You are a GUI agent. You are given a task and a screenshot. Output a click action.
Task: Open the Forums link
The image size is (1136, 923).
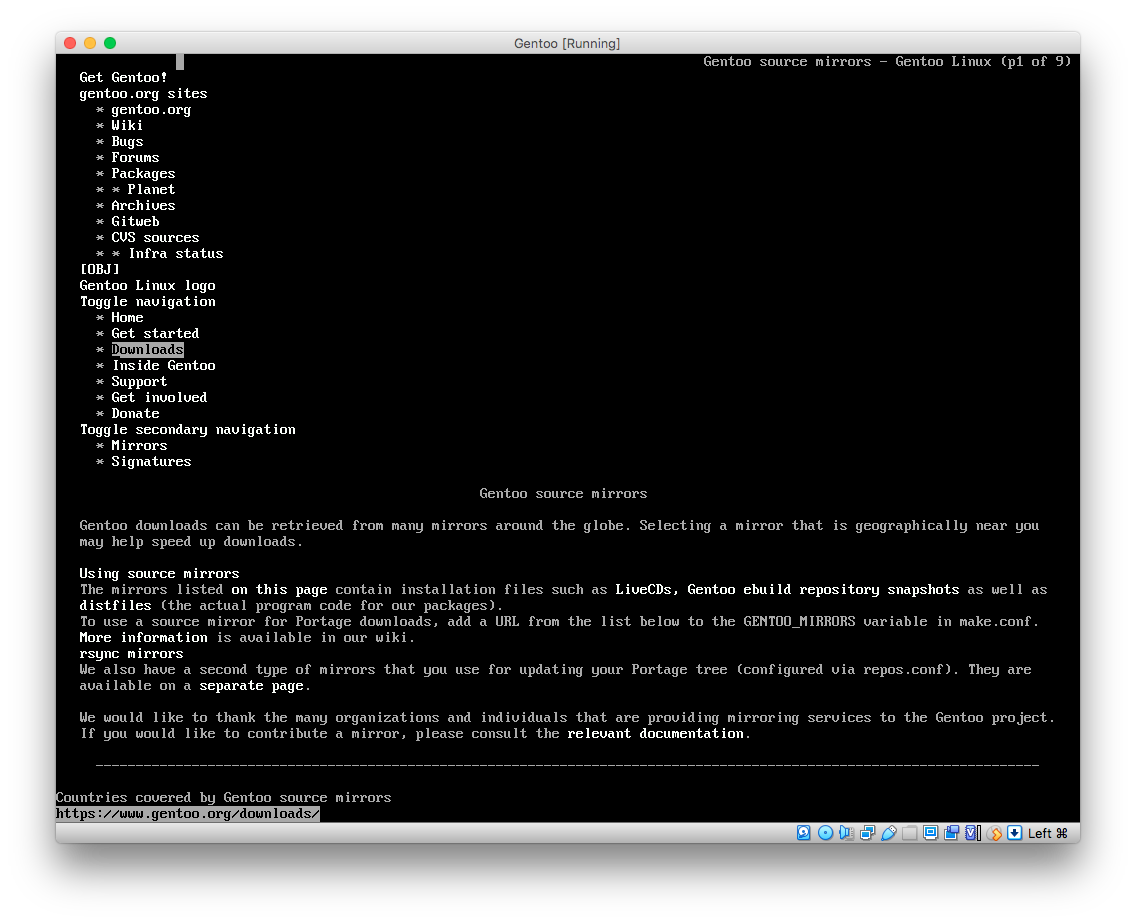pos(135,157)
